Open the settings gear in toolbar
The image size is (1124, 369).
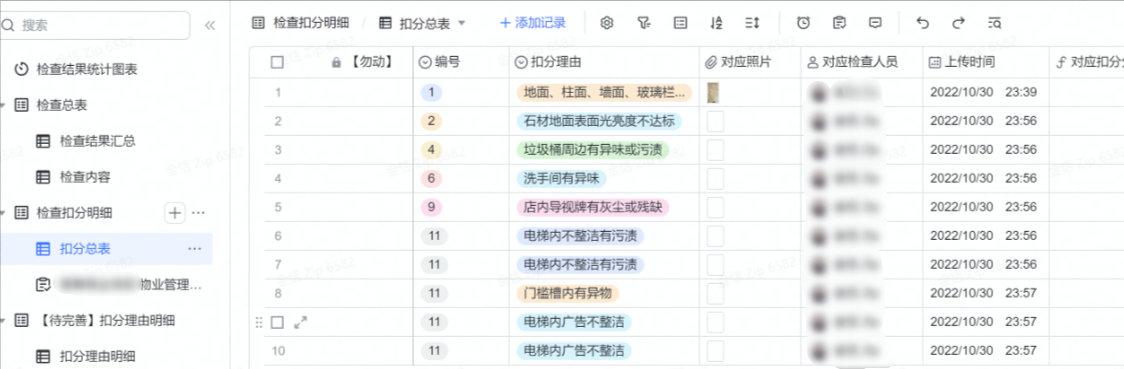coord(607,23)
